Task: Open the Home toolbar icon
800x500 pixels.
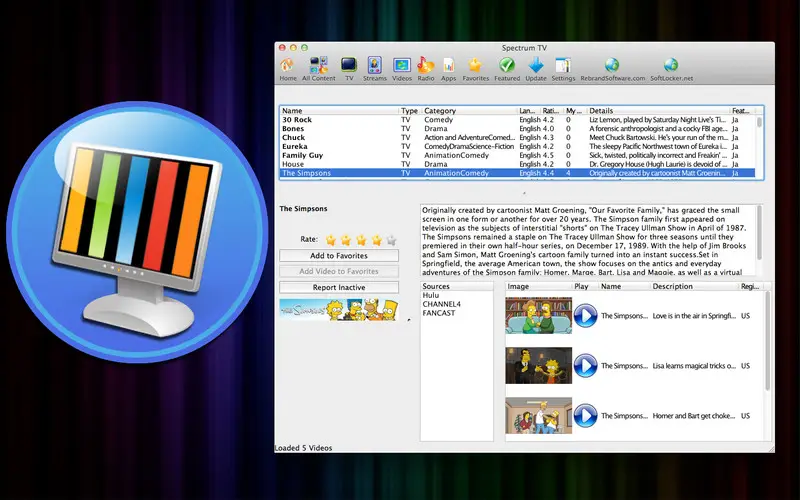Action: coord(287,66)
